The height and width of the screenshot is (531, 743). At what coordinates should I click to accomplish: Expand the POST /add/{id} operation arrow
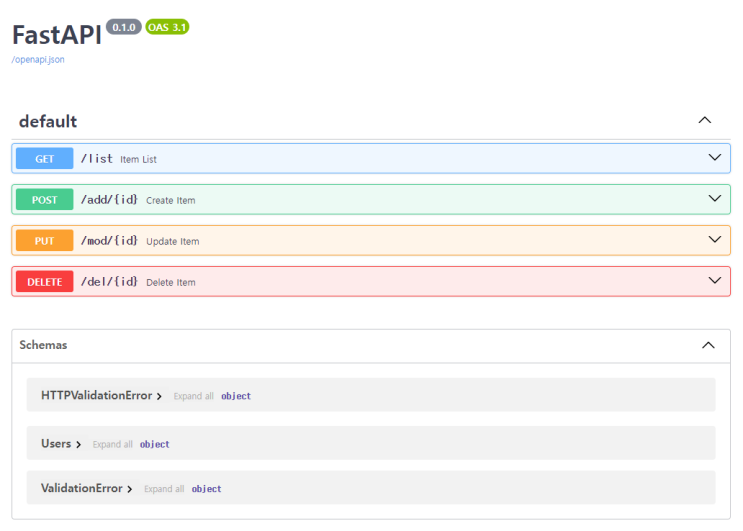[715, 198]
